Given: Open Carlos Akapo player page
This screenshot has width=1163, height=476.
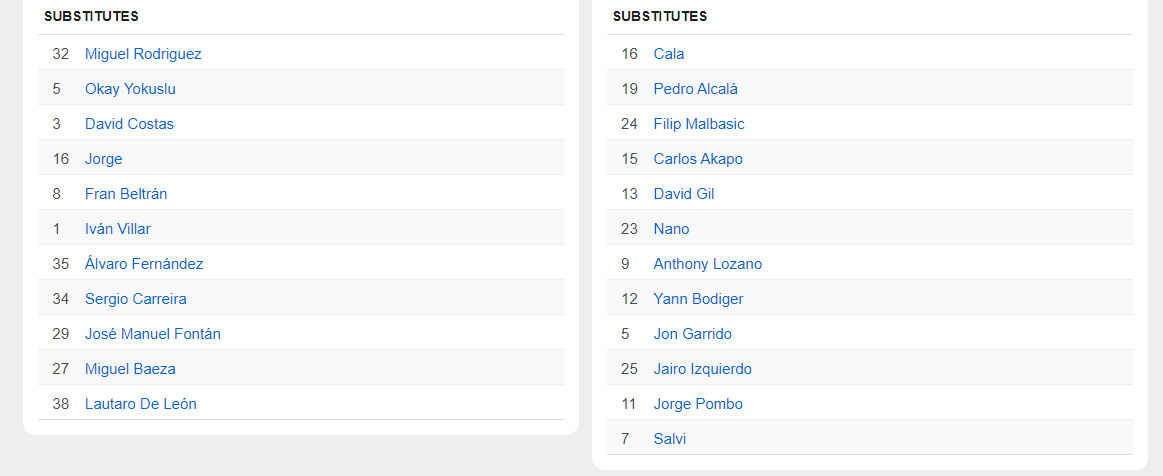Looking at the screenshot, I should click(698, 159).
